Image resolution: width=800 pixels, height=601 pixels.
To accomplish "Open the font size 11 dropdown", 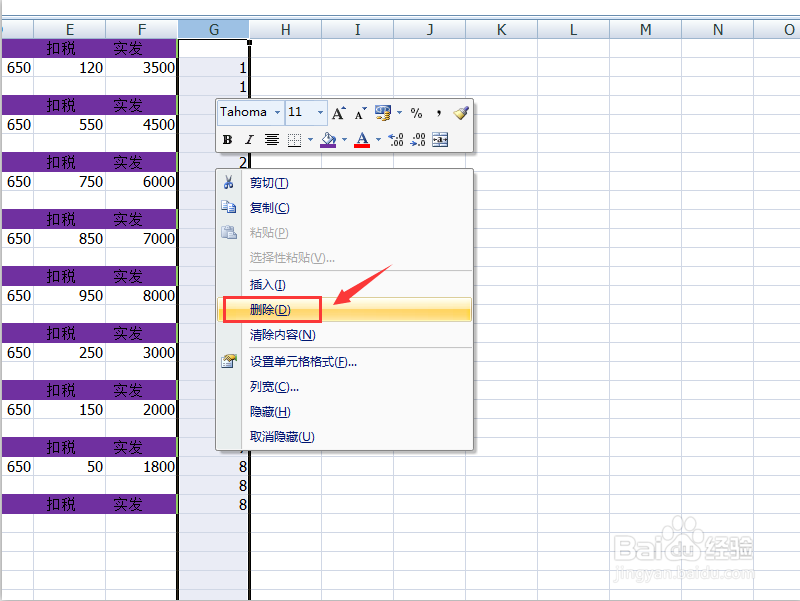I will coord(320,112).
